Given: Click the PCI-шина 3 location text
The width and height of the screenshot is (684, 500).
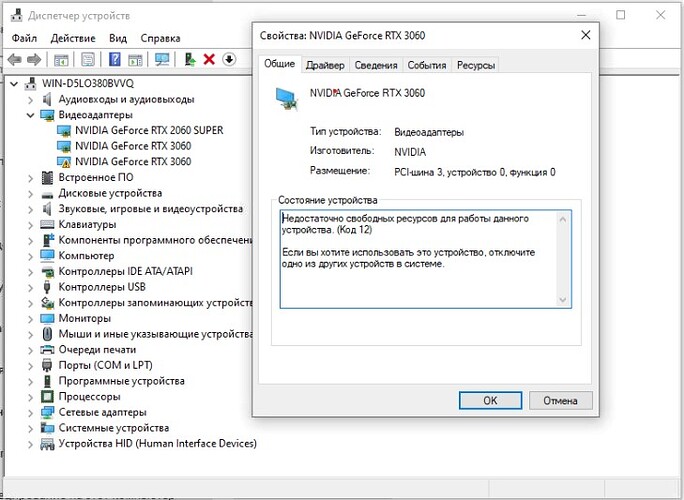Looking at the screenshot, I should pyautogui.click(x=475, y=172).
